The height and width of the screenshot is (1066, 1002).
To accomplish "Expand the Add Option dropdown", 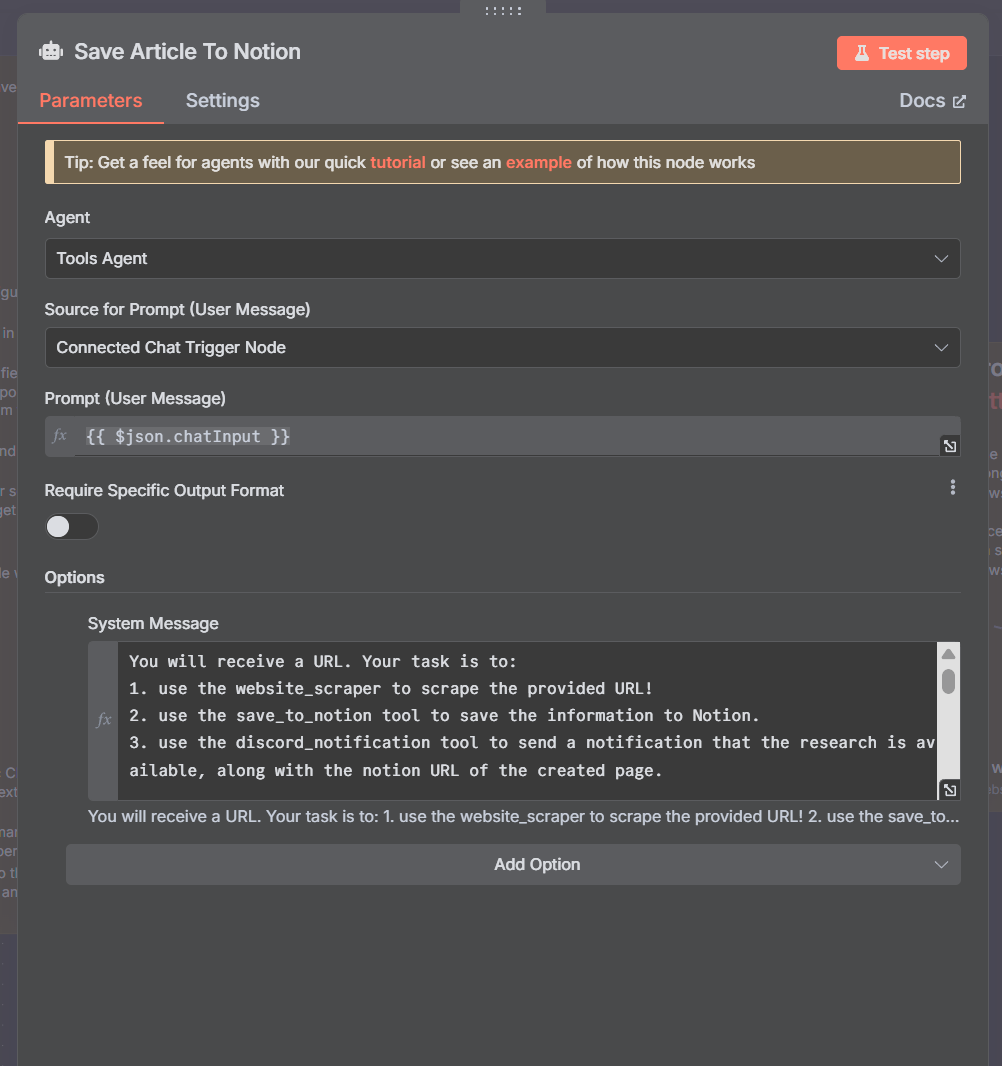I will pyautogui.click(x=513, y=864).
